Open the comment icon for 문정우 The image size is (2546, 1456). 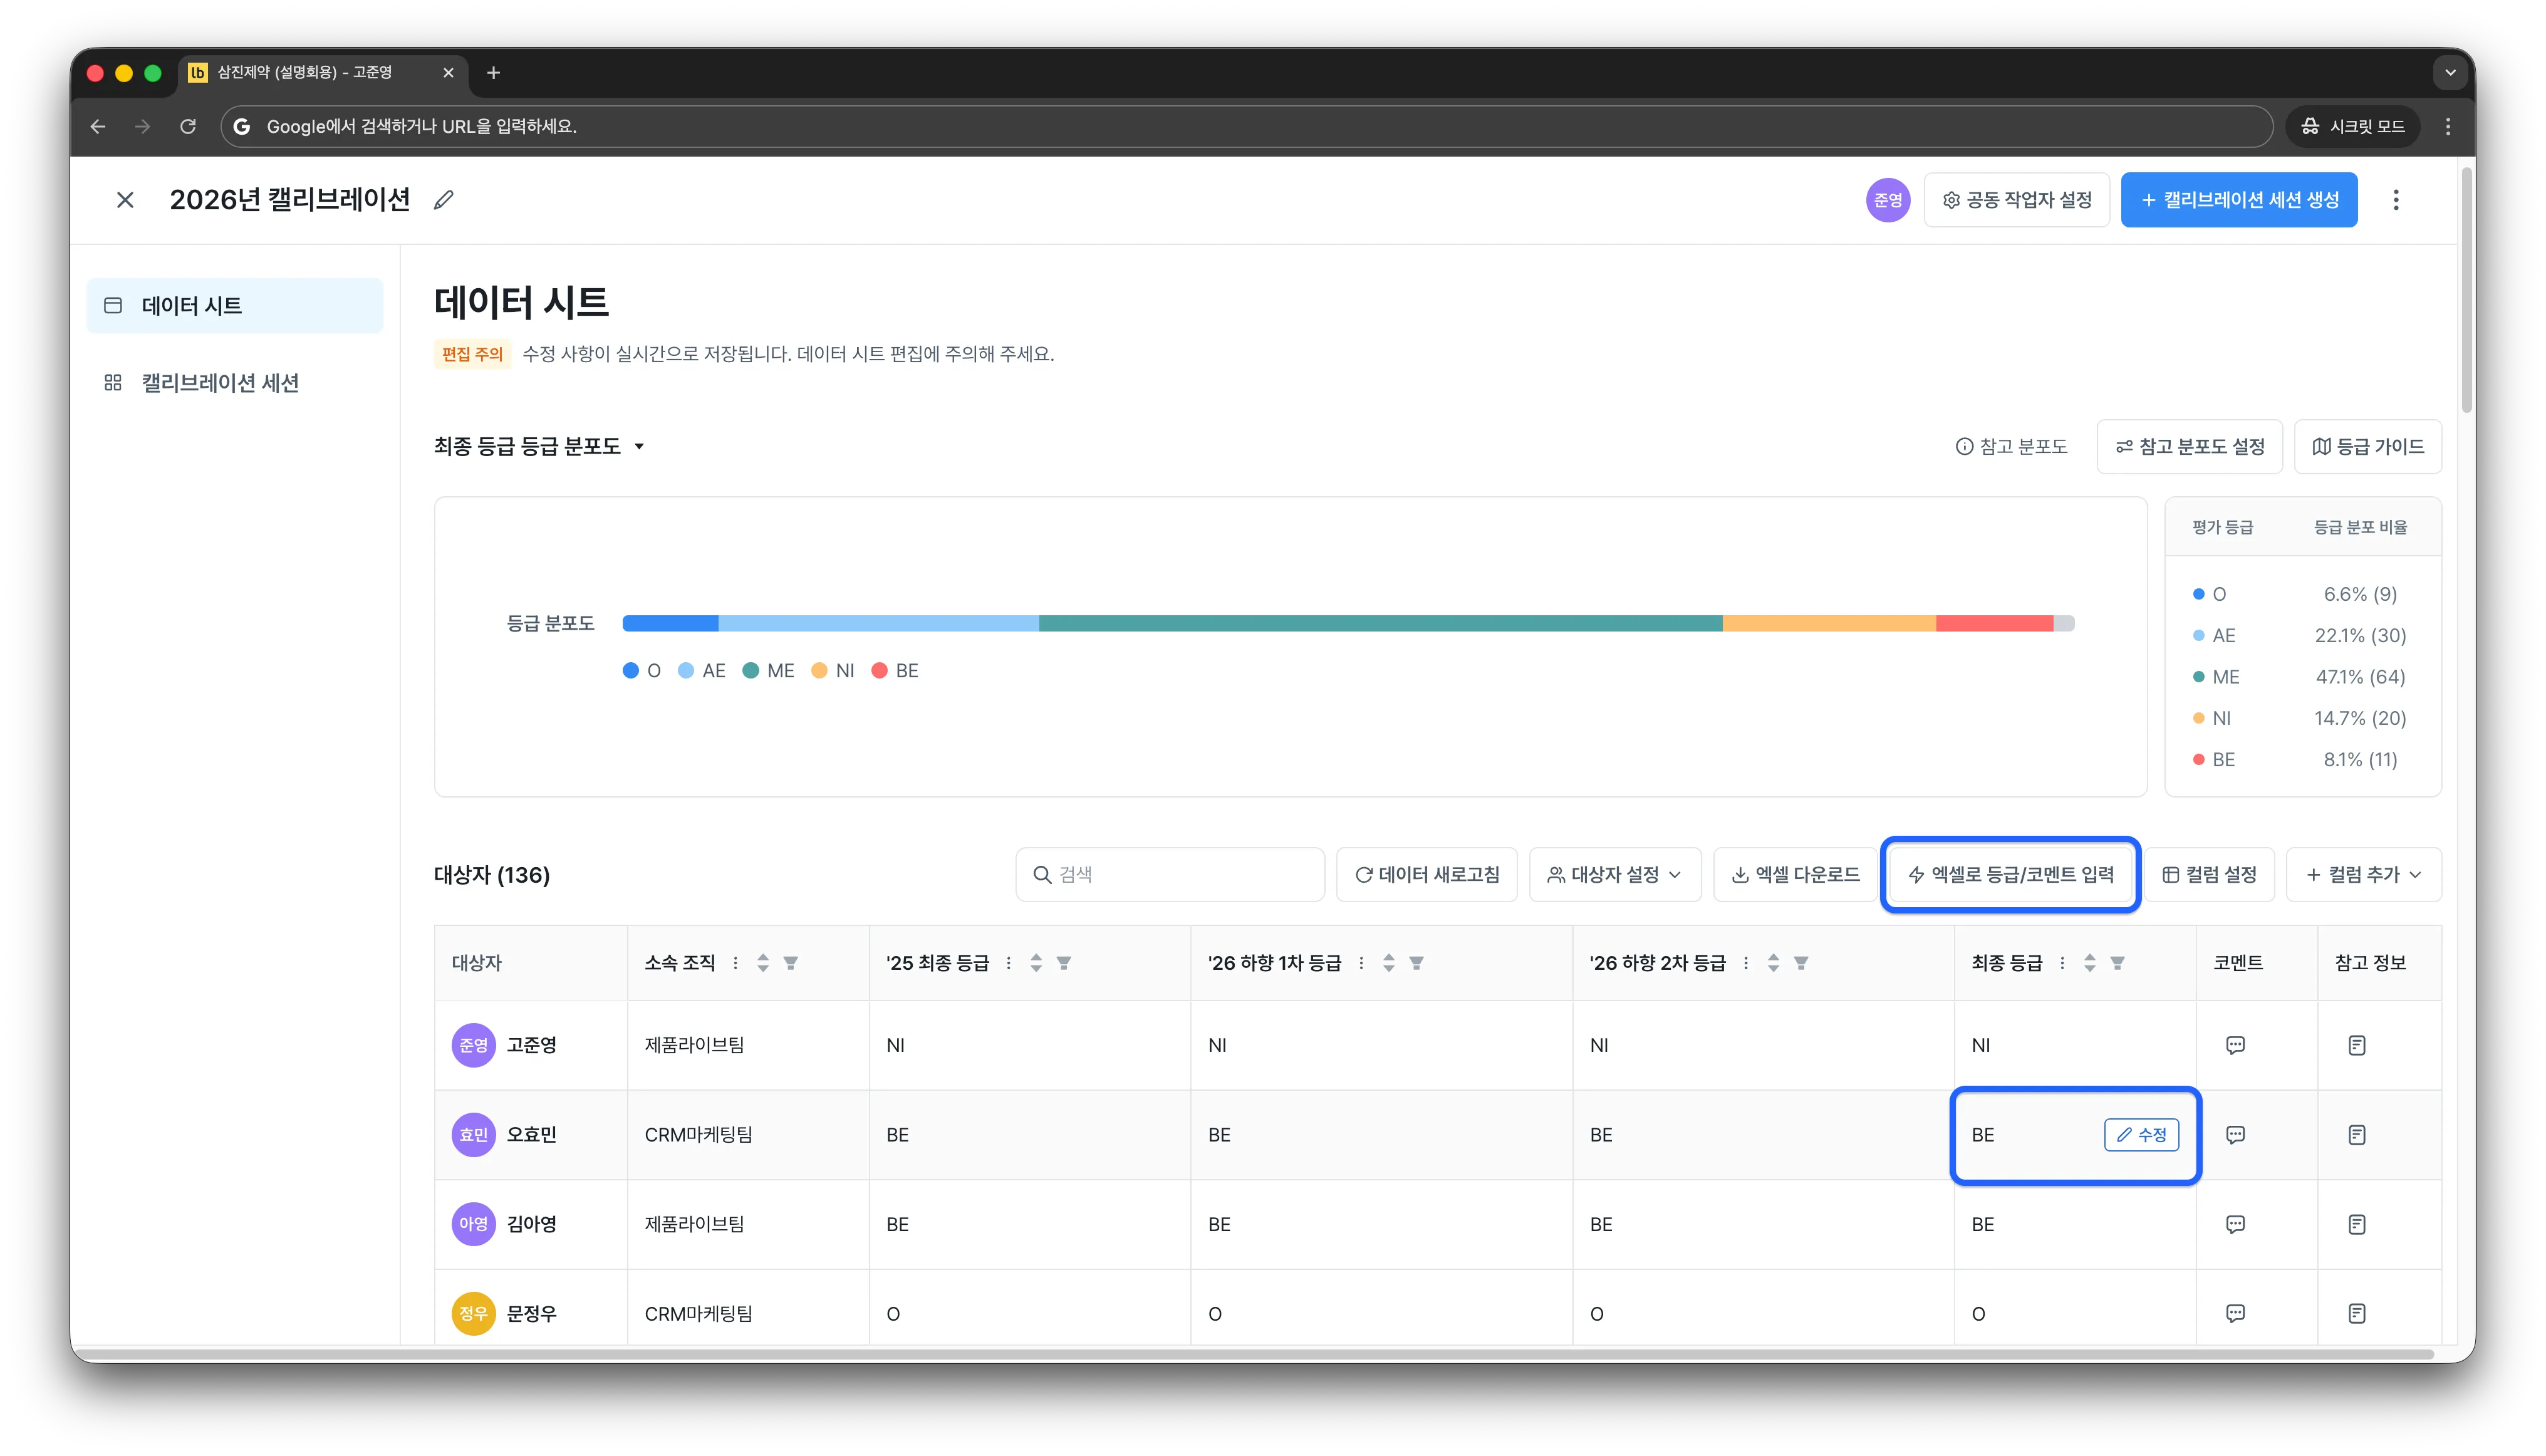tap(2235, 1313)
